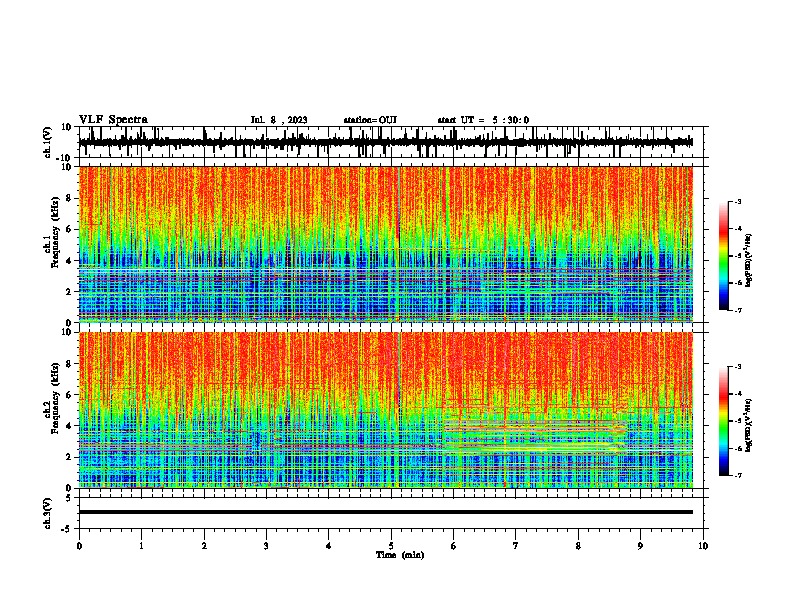Click the ch.1 spectrogram color scale bar
Image resolution: width=792 pixels, height=612 pixels.
pos(724,256)
